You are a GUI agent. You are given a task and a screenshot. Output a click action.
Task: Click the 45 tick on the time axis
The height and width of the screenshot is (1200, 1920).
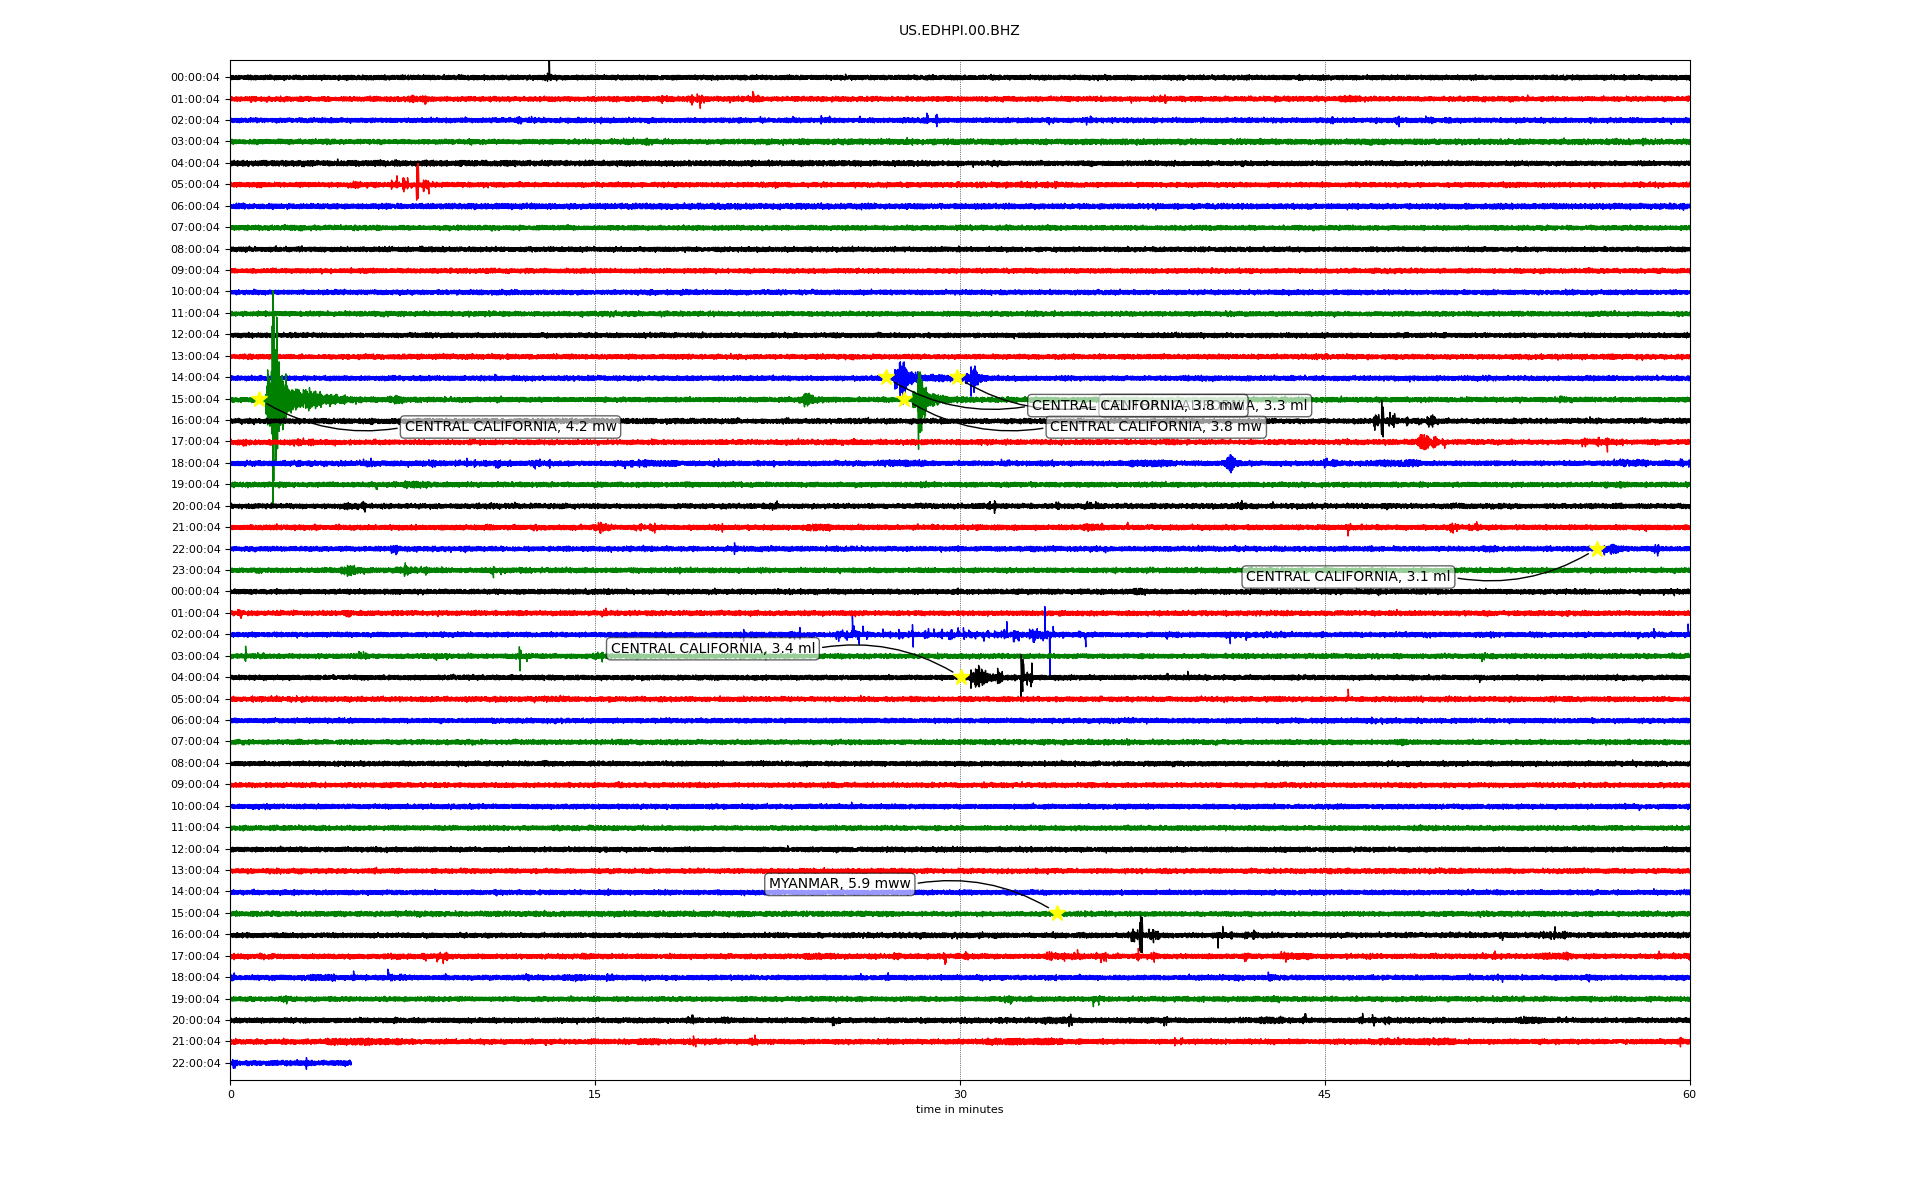click(1325, 1094)
